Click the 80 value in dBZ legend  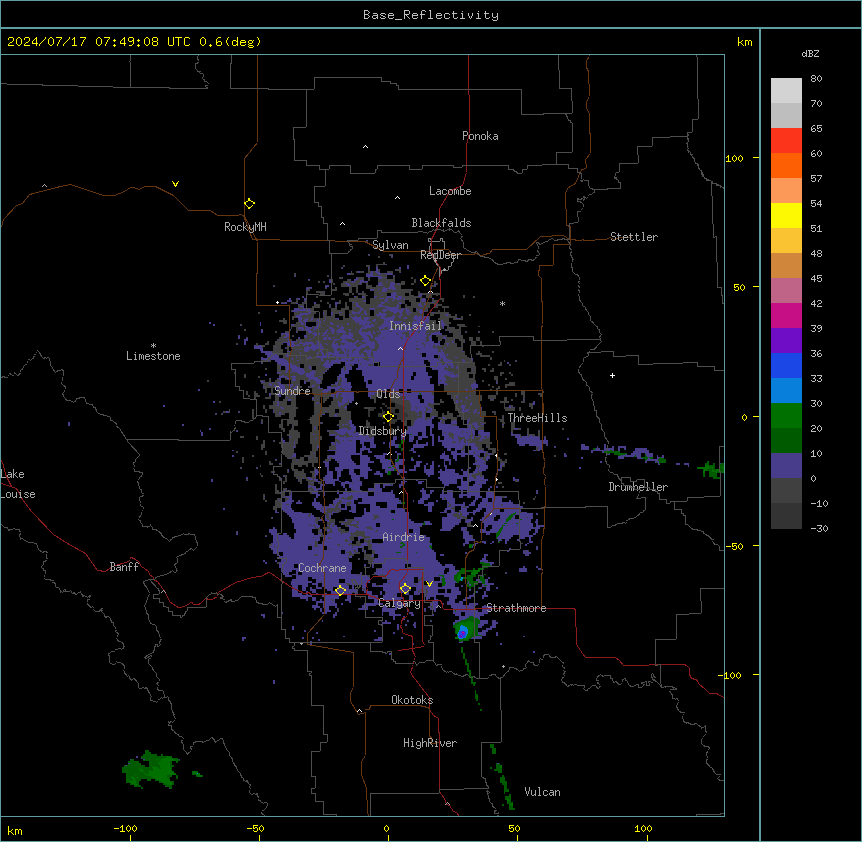pos(816,79)
